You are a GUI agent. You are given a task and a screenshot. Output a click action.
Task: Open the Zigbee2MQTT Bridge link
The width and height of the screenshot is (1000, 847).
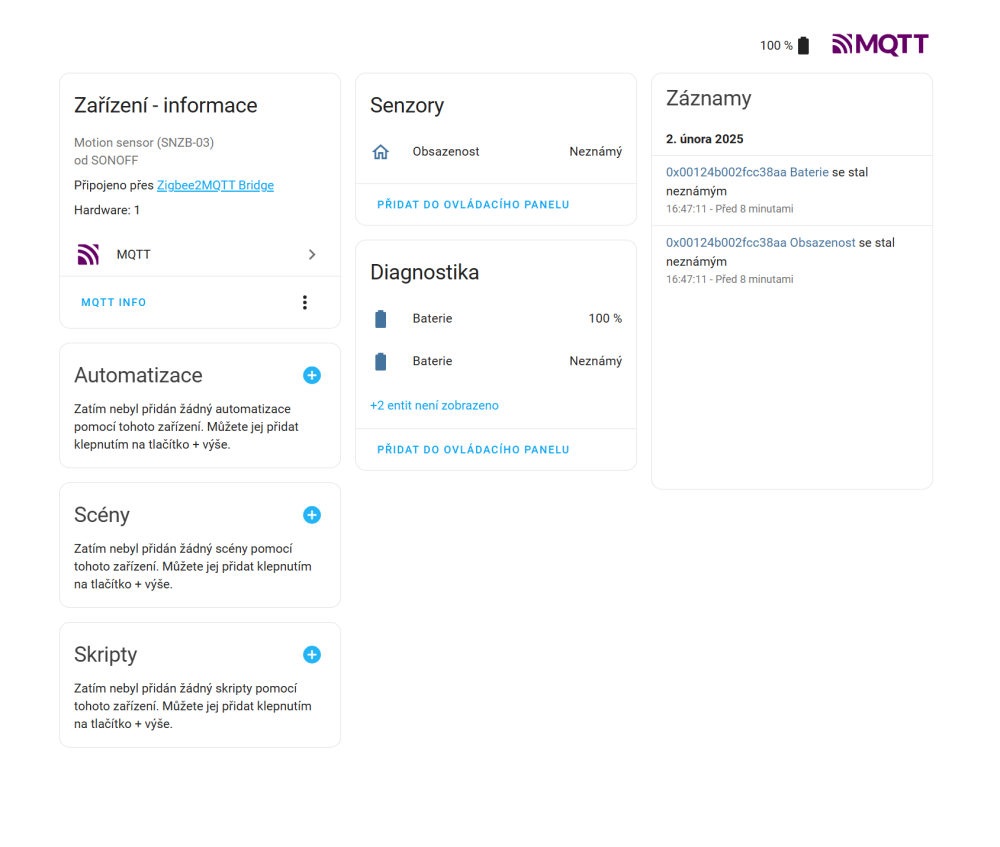coord(215,185)
